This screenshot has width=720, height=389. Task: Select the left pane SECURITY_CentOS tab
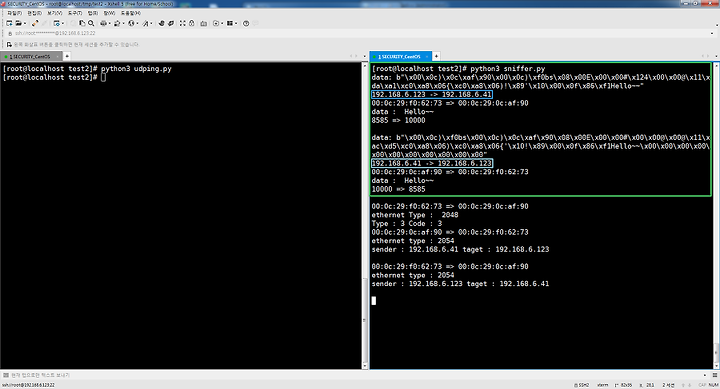pyautogui.click(x=30, y=56)
